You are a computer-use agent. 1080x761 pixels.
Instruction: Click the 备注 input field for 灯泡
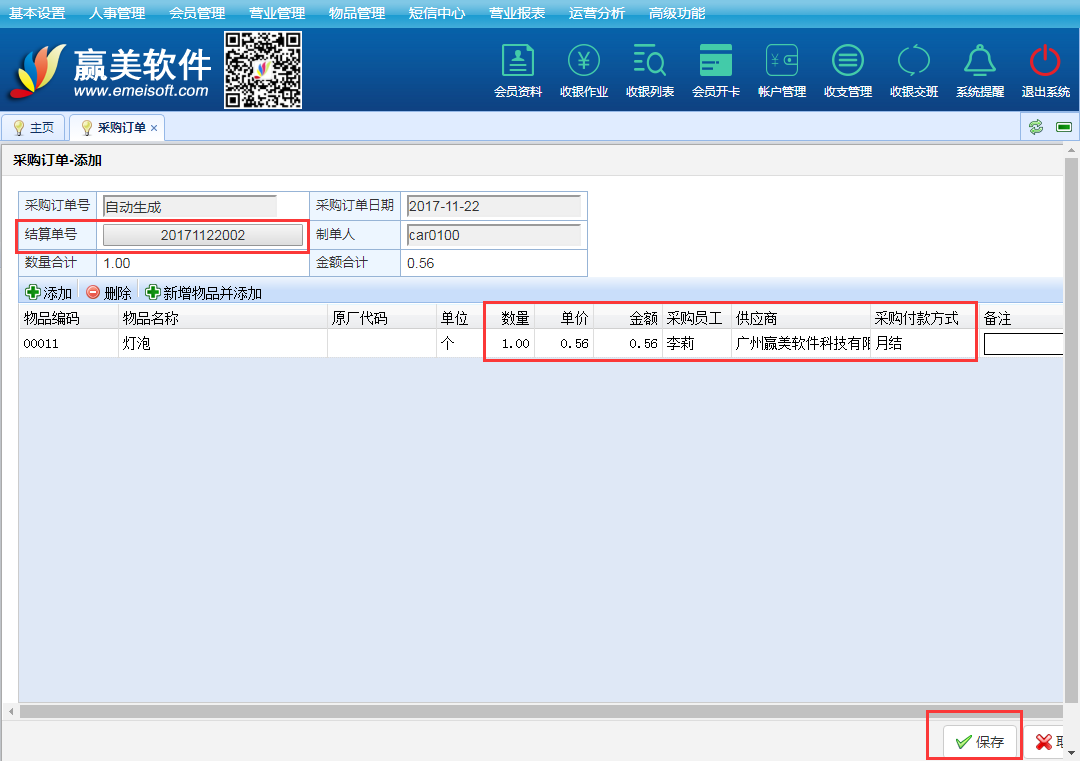tap(1023, 344)
